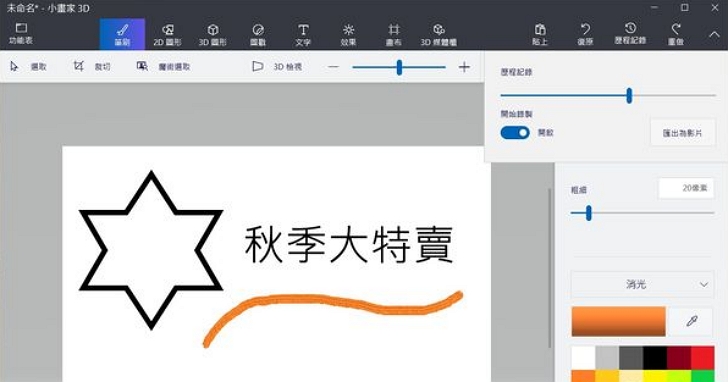Choose the 魔術選取 magic select tool

click(163, 67)
